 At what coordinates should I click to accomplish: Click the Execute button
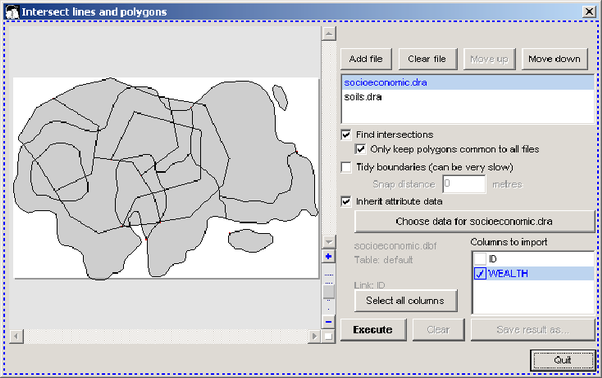point(373,330)
